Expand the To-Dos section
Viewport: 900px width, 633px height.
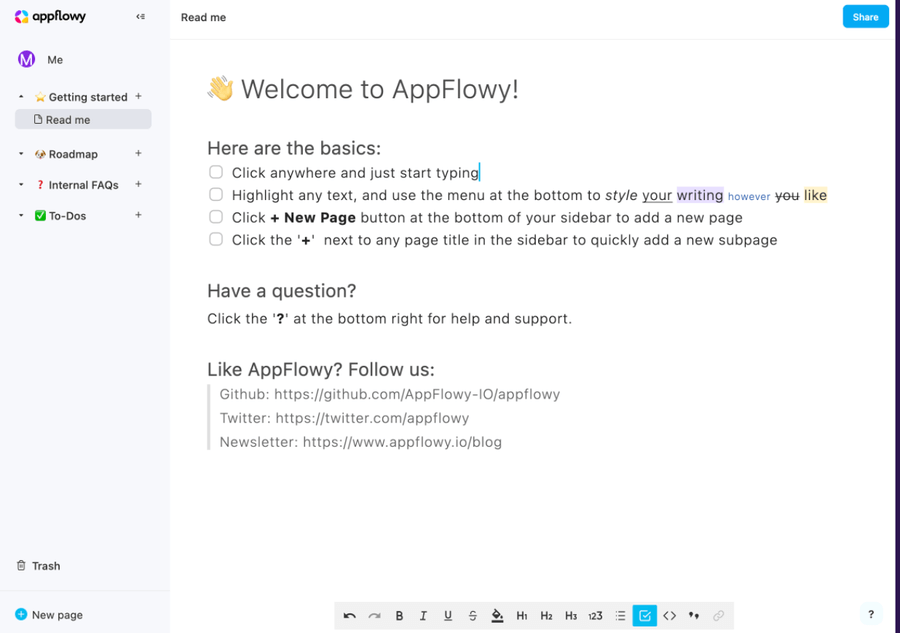tap(21, 216)
